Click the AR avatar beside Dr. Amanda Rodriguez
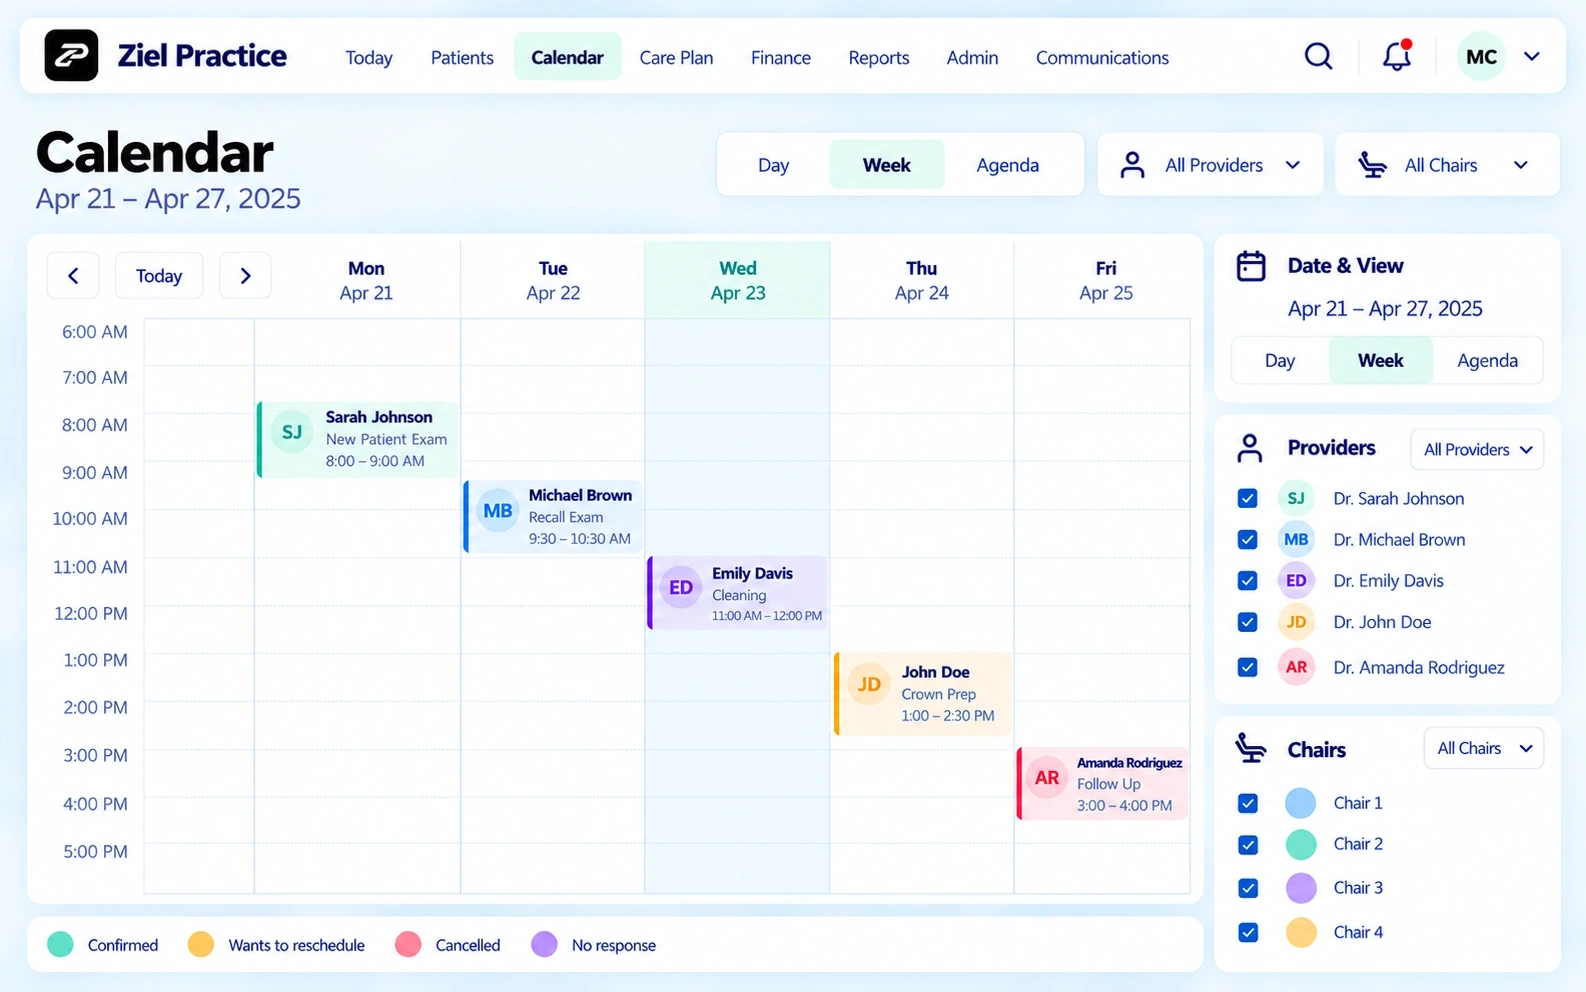This screenshot has height=992, width=1586. [1296, 667]
